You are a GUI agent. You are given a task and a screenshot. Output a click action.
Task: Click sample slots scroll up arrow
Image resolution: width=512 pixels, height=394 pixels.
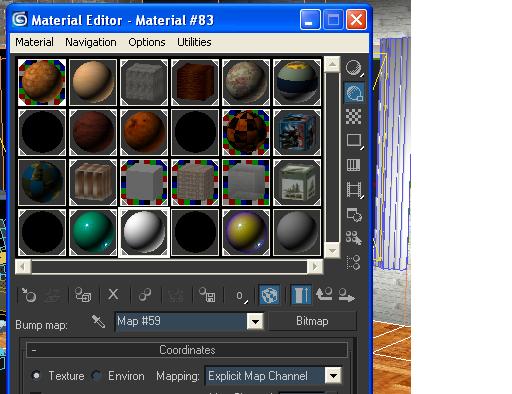click(x=332, y=64)
